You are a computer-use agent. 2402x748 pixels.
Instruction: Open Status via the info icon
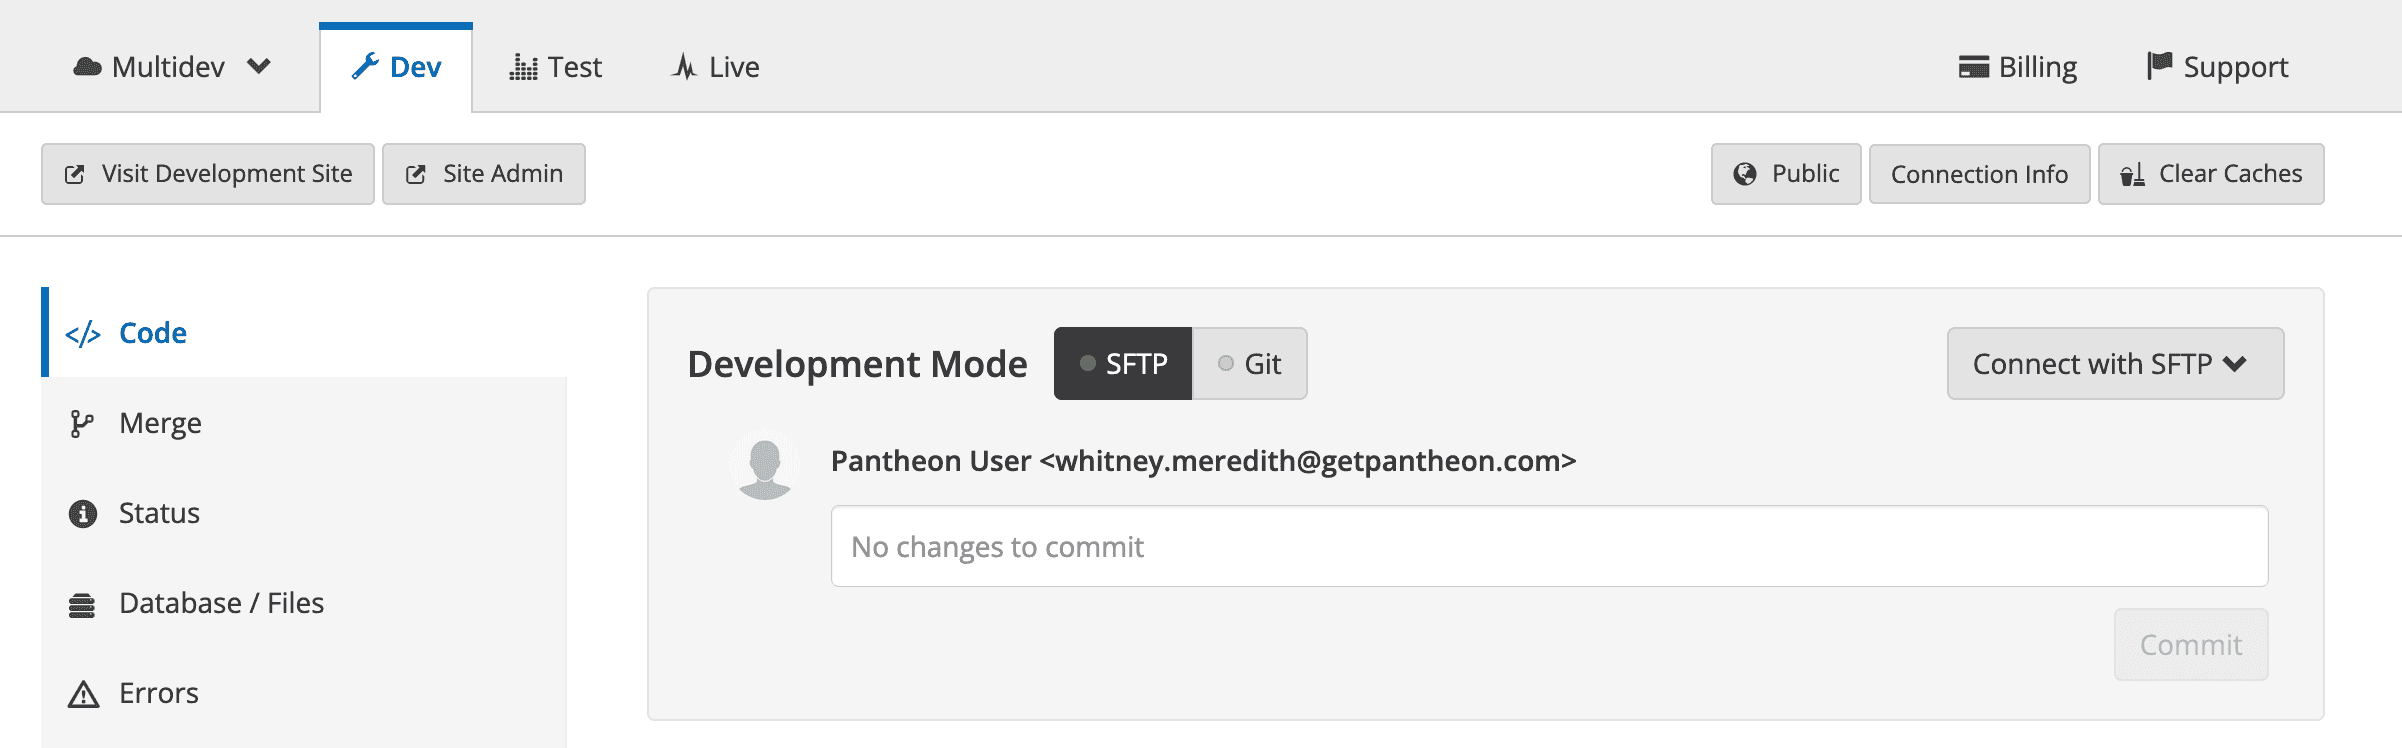tap(82, 512)
